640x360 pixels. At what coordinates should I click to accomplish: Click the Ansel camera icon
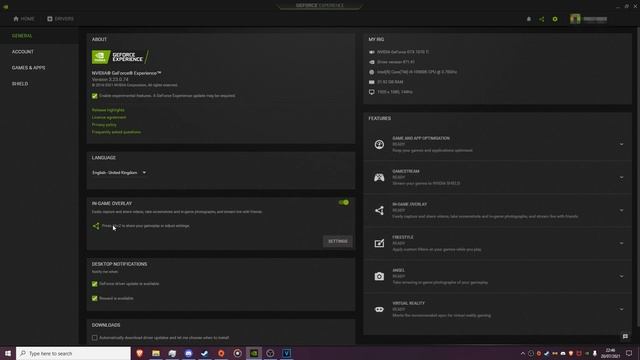point(379,276)
